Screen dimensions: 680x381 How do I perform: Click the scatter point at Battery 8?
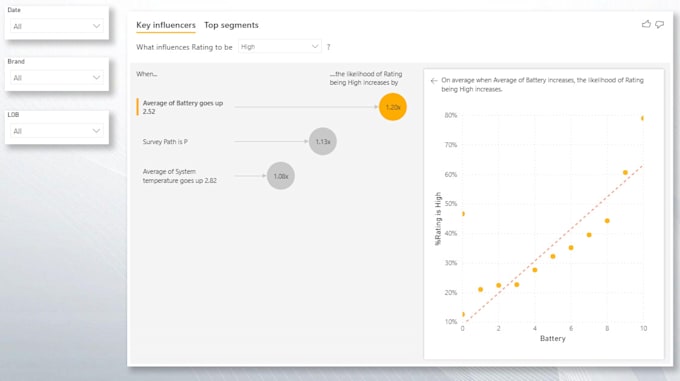click(607, 221)
